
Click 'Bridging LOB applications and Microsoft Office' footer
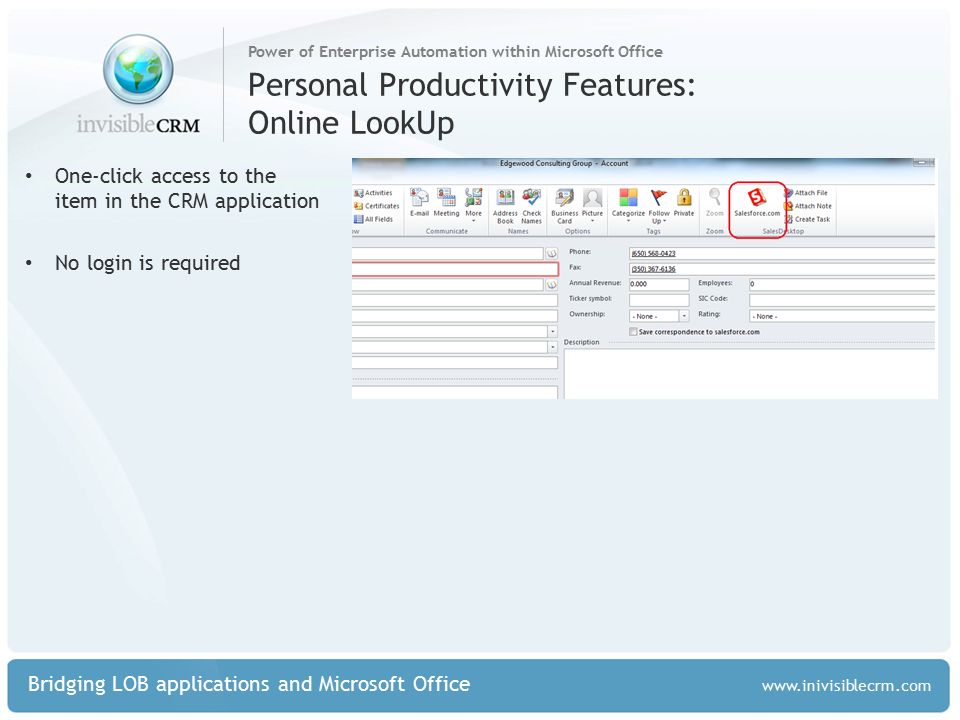[x=249, y=684]
